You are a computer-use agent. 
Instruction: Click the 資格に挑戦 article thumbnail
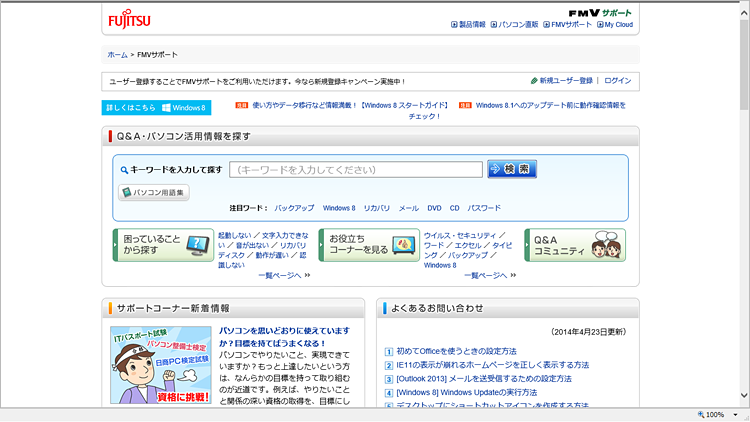(161, 365)
